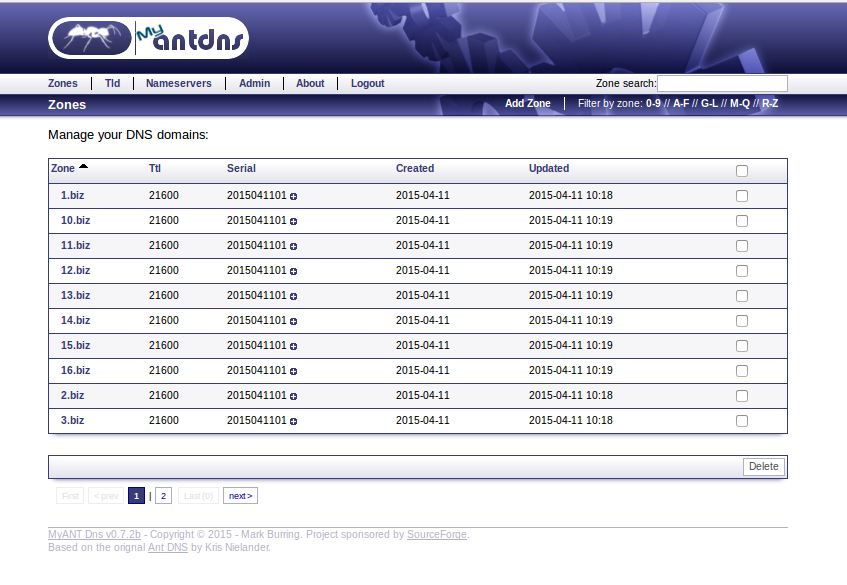Open the Nameservers menu
847x585 pixels.
178,83
